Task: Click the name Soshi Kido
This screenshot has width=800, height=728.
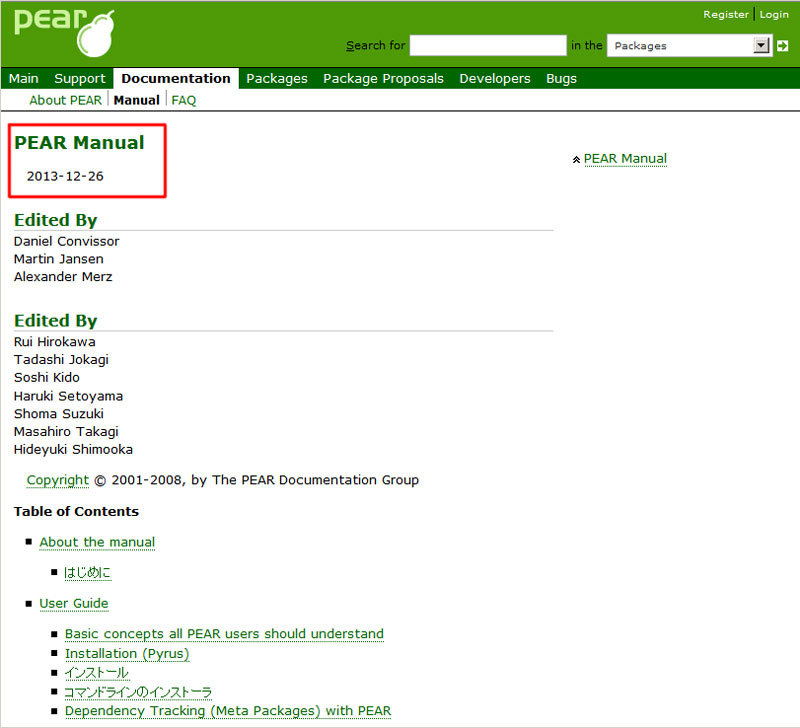Action: tap(46, 378)
